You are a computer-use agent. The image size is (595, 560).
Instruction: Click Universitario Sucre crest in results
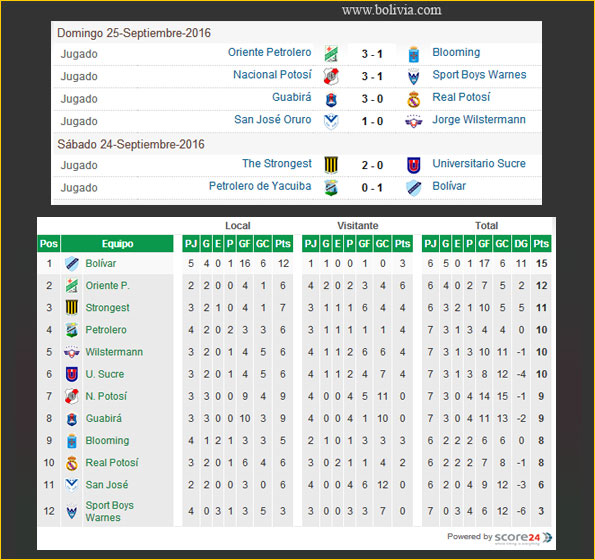(414, 165)
